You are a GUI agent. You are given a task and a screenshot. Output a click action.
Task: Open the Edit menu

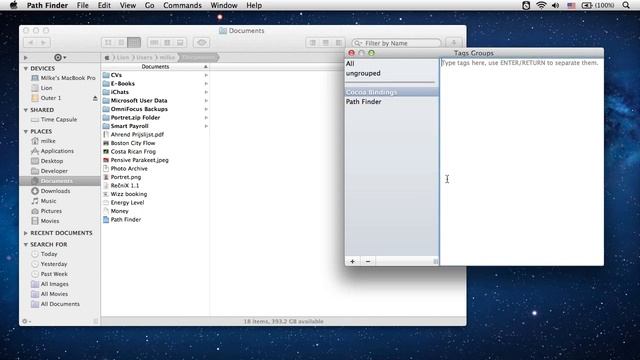pos(104,5)
